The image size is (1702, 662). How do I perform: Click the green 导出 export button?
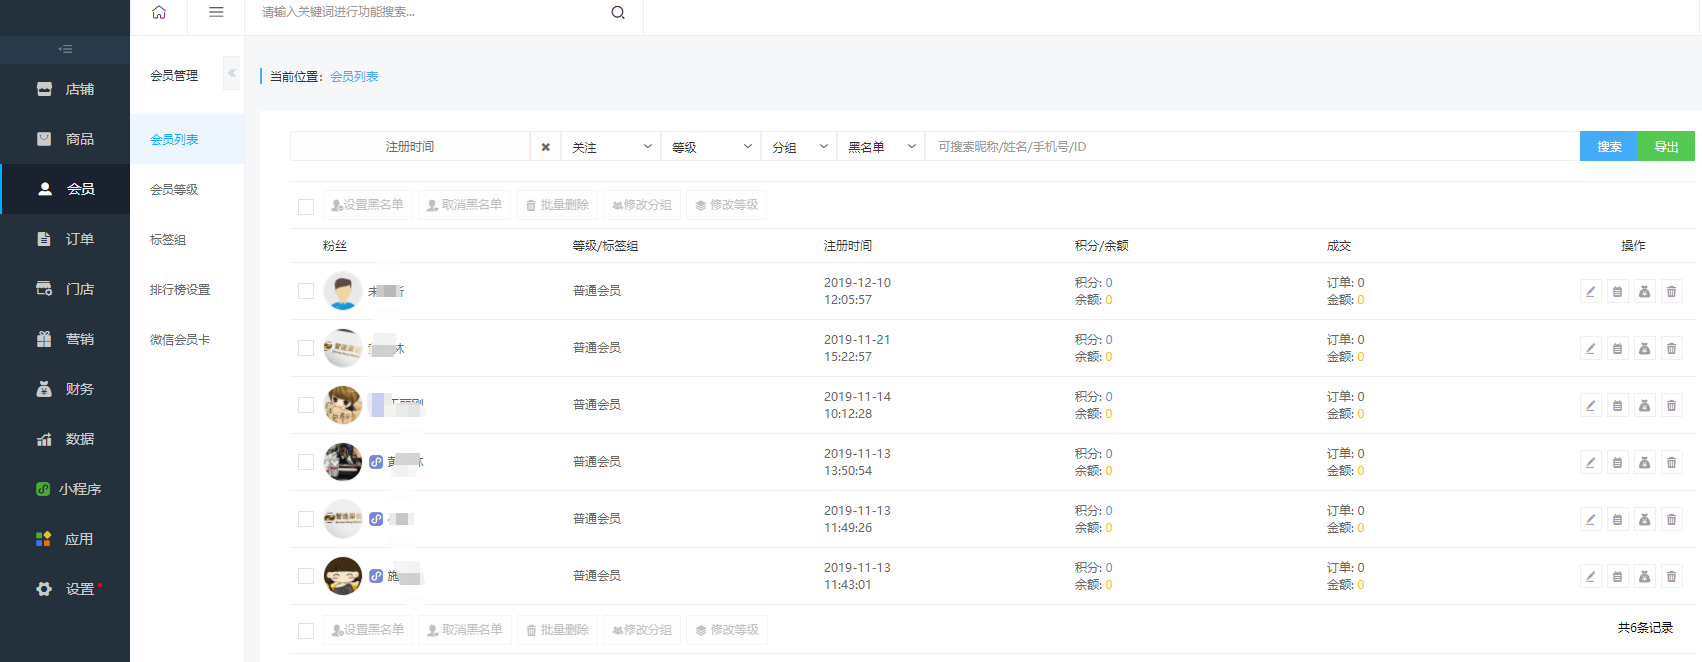click(x=1666, y=147)
